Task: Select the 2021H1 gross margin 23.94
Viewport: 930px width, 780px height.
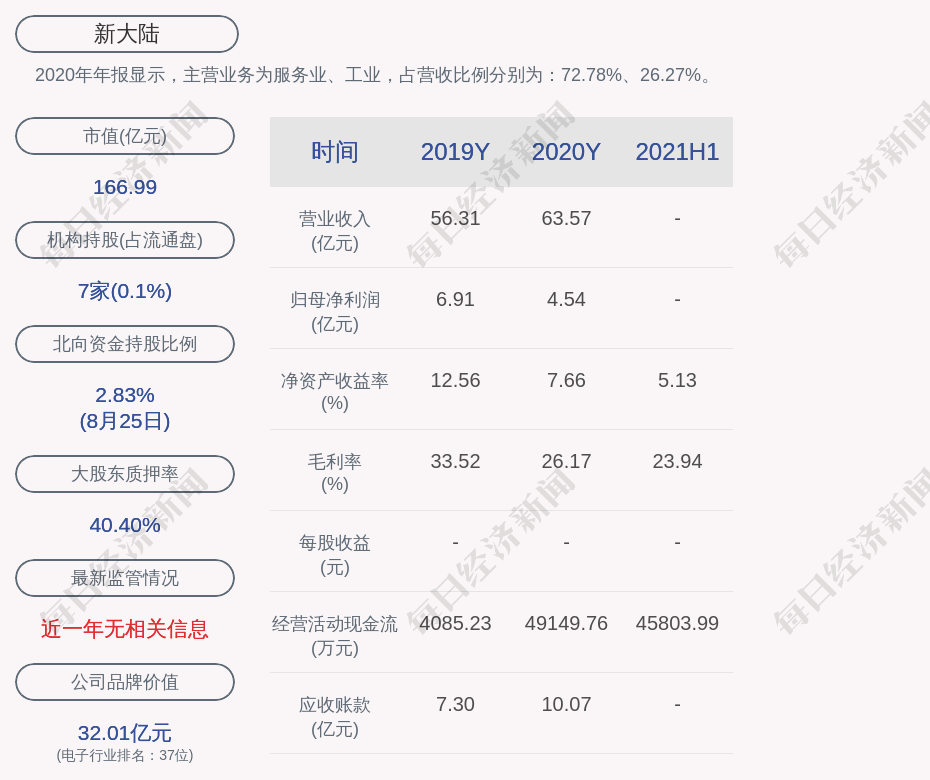Action: pos(677,461)
